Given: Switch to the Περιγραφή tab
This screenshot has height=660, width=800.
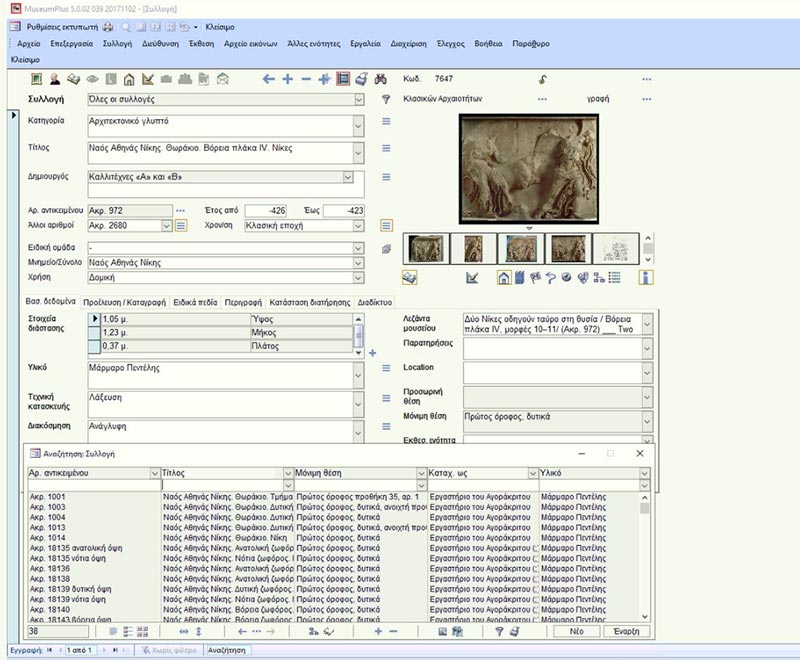Looking at the screenshot, I should [x=243, y=301].
